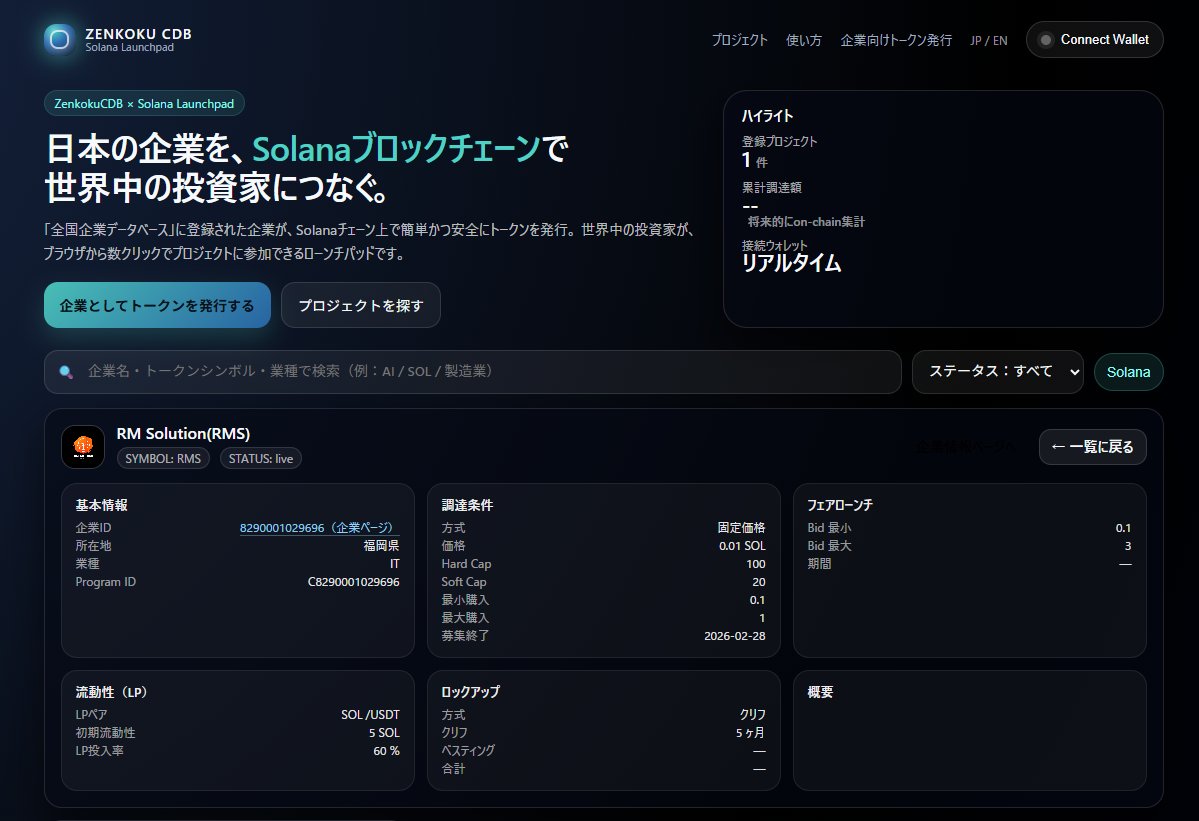Click the 流動性（LP）card heading
The image size is (1199, 821).
(x=112, y=692)
